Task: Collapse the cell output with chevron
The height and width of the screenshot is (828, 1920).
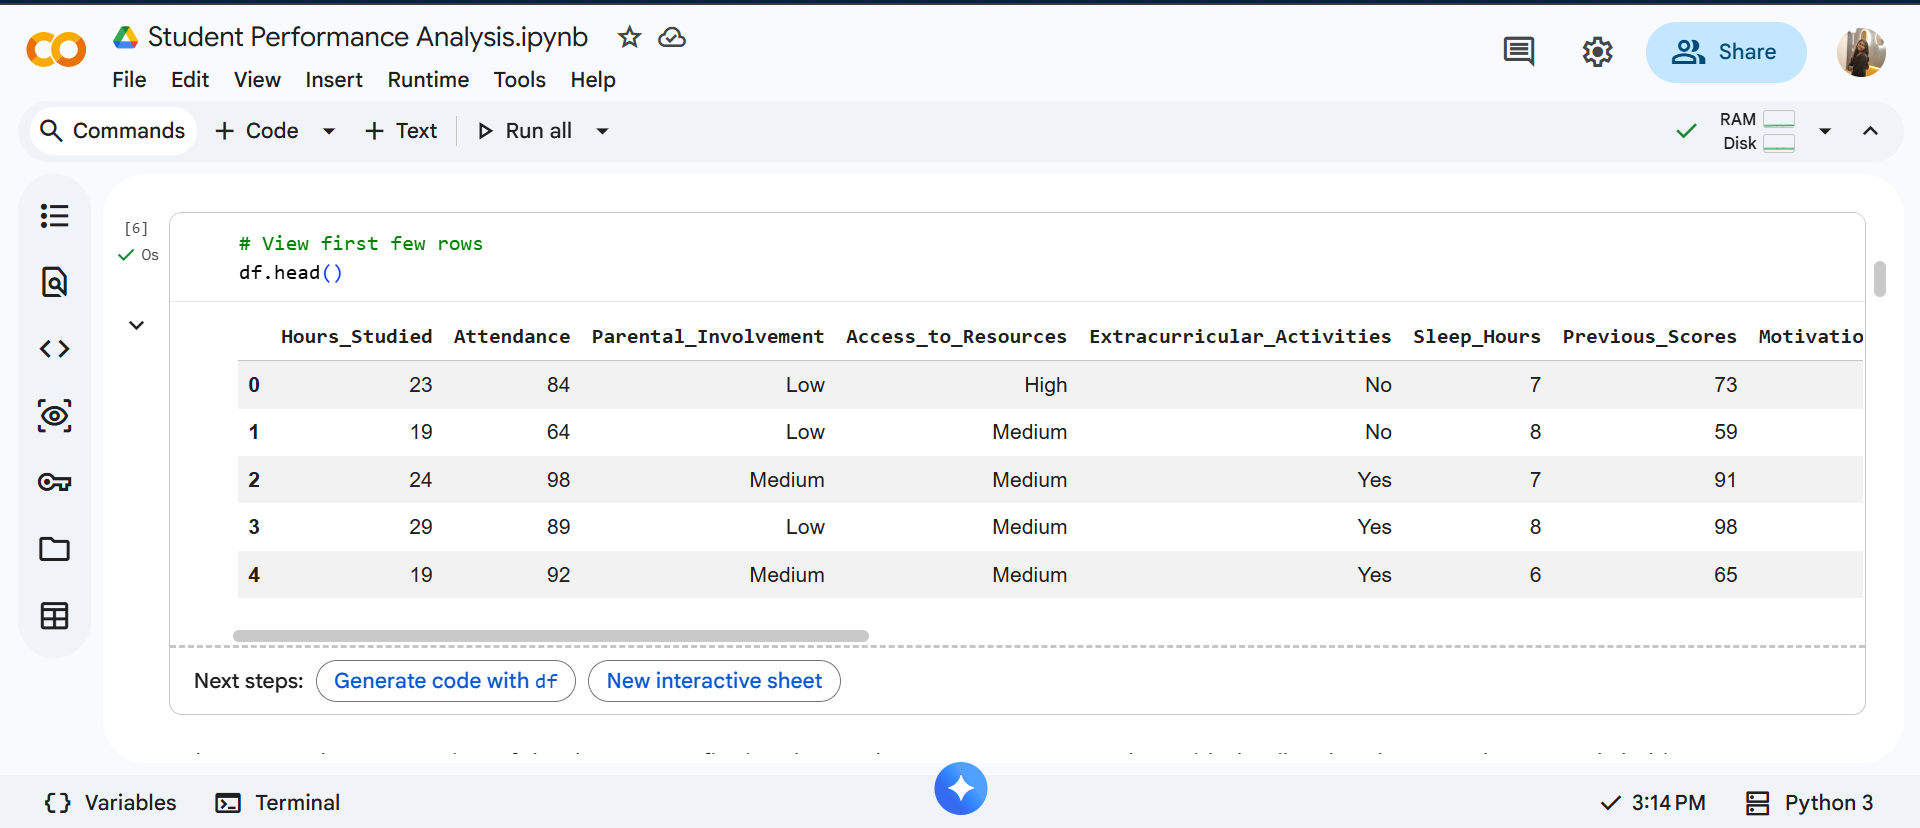Action: (137, 325)
